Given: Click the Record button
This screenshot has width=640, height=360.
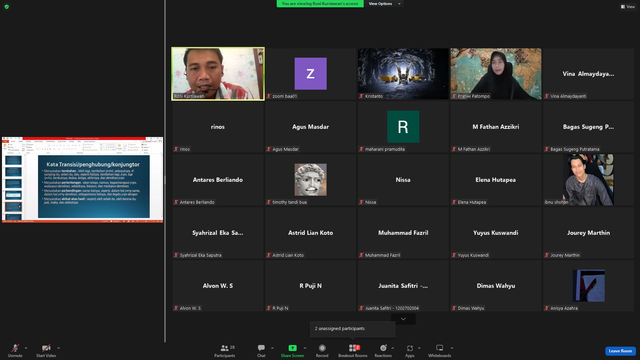Looking at the screenshot, I should pyautogui.click(x=322, y=350).
